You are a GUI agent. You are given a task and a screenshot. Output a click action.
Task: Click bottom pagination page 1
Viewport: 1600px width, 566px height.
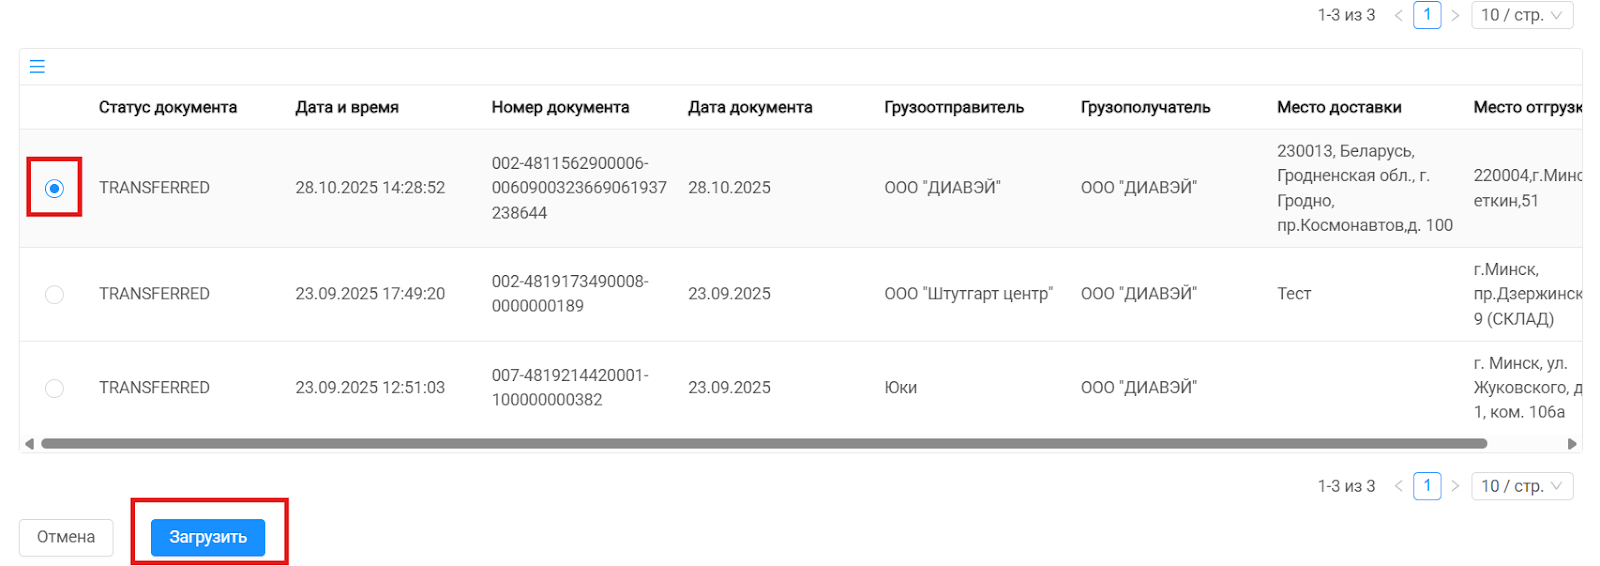(1427, 486)
